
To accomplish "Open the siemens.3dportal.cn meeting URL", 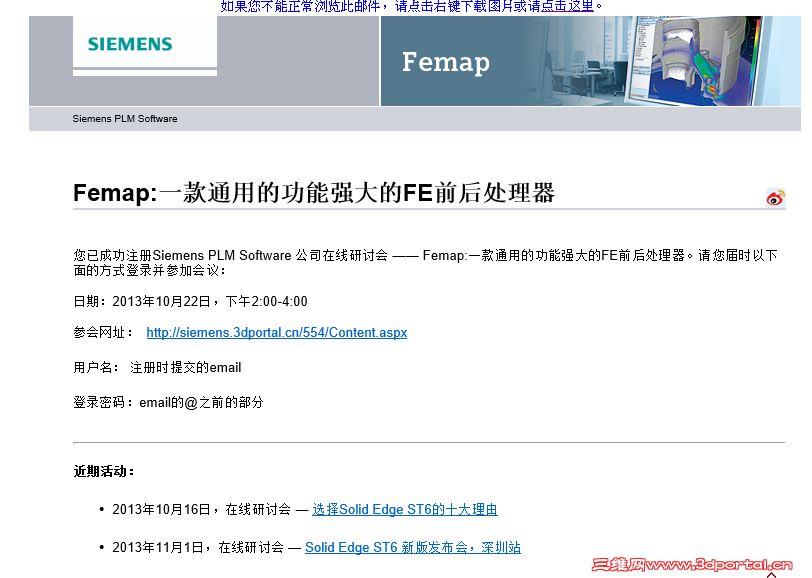I will (x=277, y=333).
